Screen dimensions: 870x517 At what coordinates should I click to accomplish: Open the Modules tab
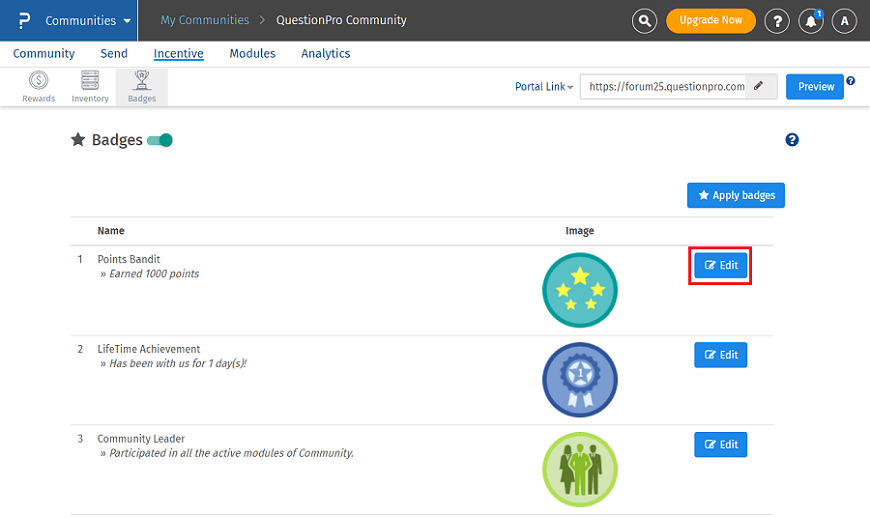coord(252,53)
